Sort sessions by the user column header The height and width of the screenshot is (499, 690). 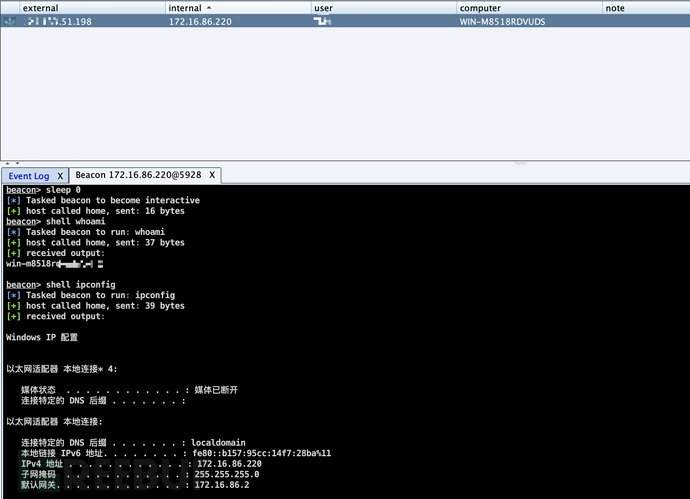pyautogui.click(x=323, y=8)
